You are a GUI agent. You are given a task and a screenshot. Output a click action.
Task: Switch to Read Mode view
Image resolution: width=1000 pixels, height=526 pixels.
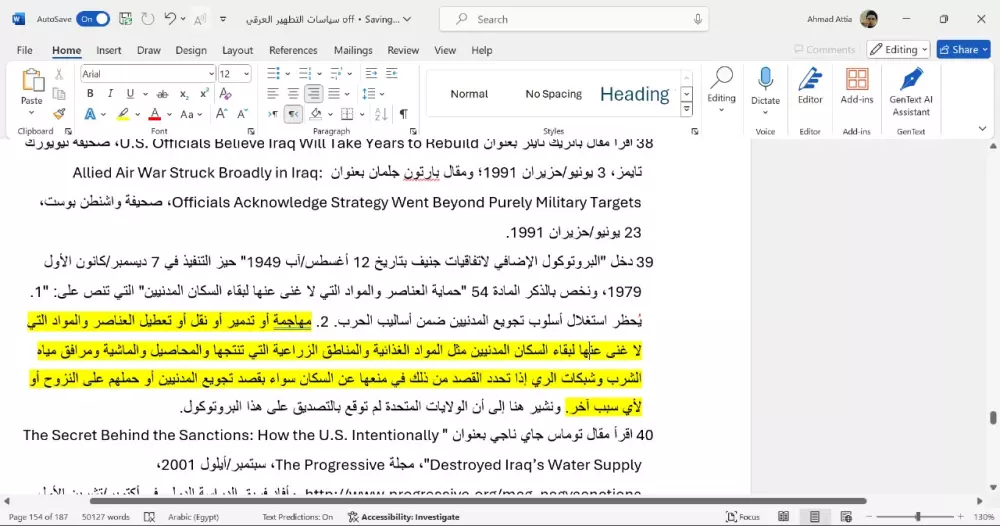click(784, 516)
